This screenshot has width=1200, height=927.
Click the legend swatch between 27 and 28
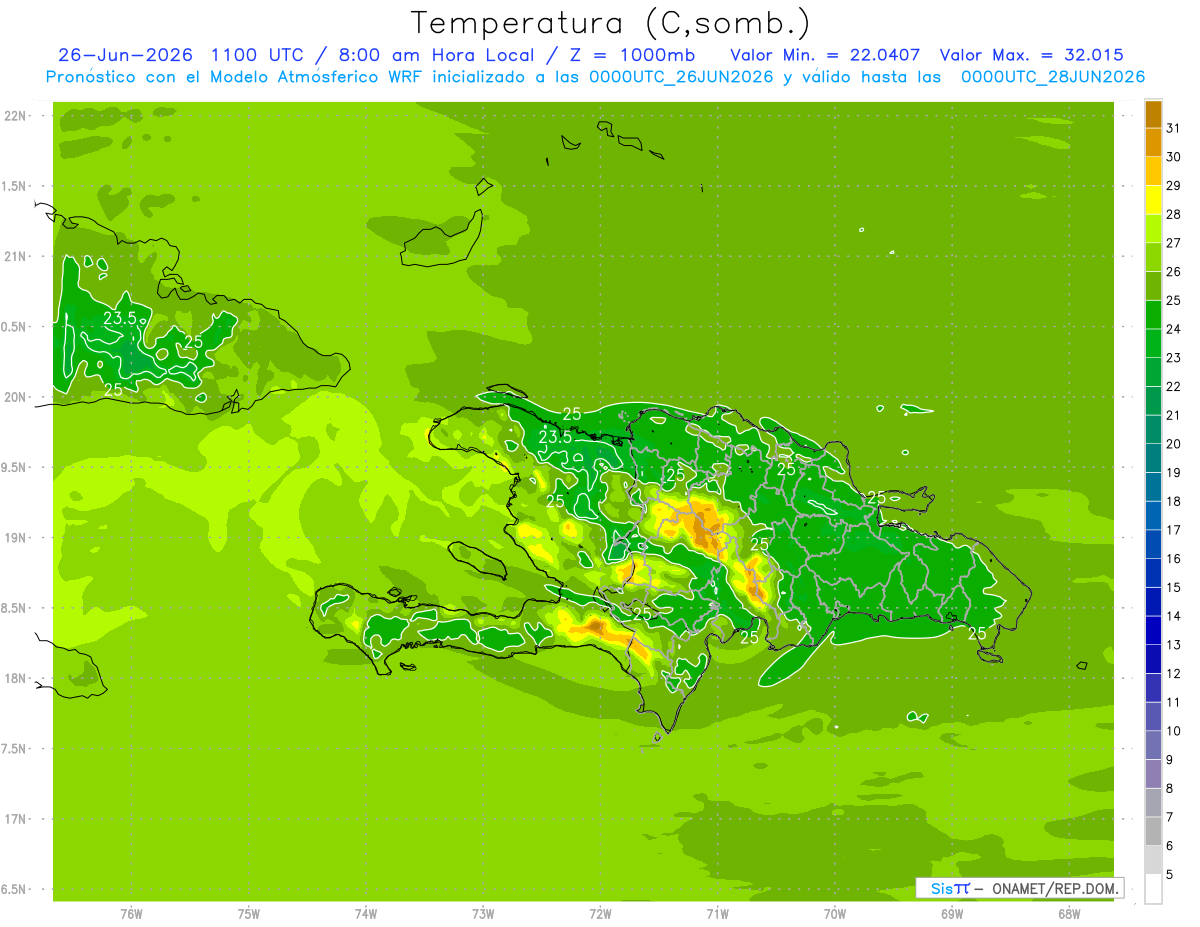coord(1153,228)
